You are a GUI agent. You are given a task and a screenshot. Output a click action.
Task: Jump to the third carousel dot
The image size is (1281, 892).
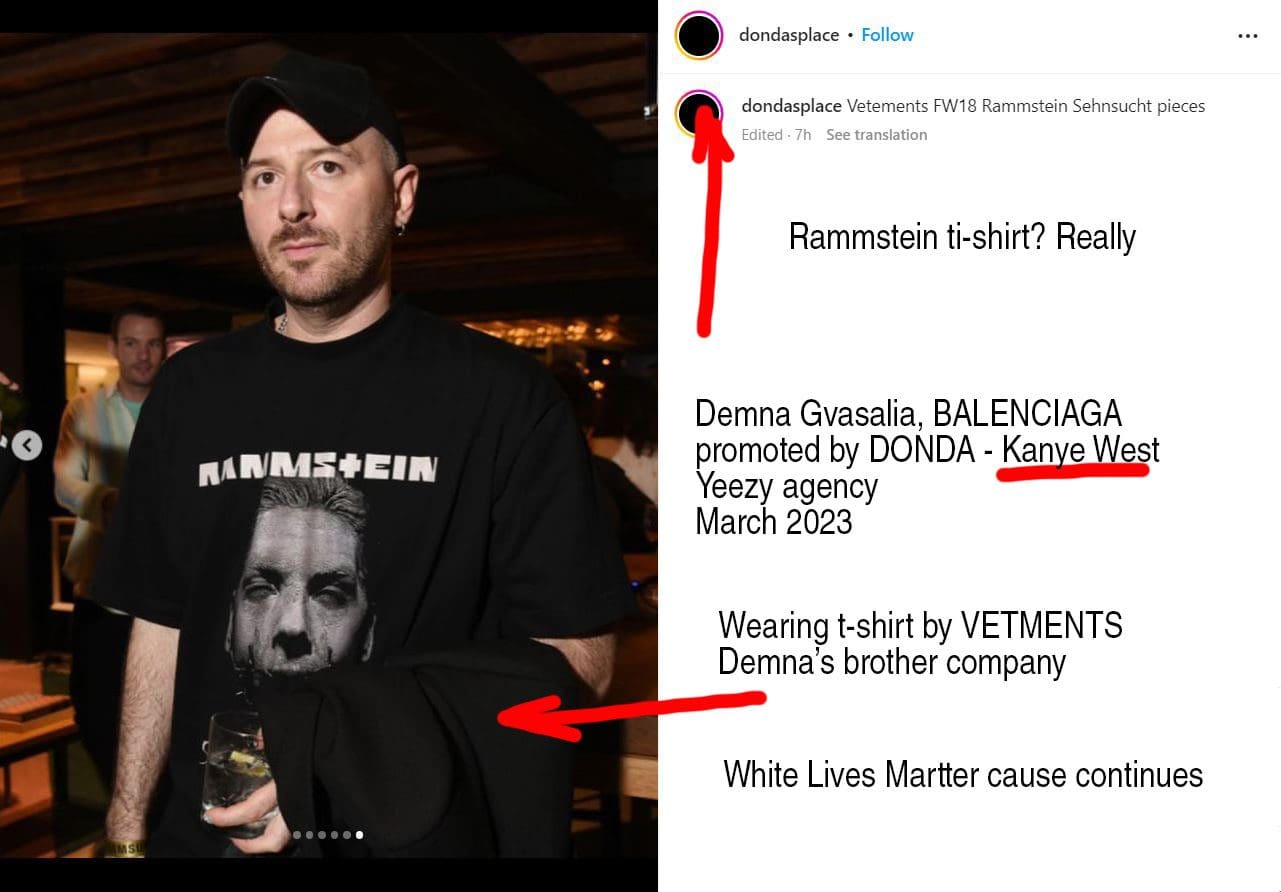(x=322, y=834)
